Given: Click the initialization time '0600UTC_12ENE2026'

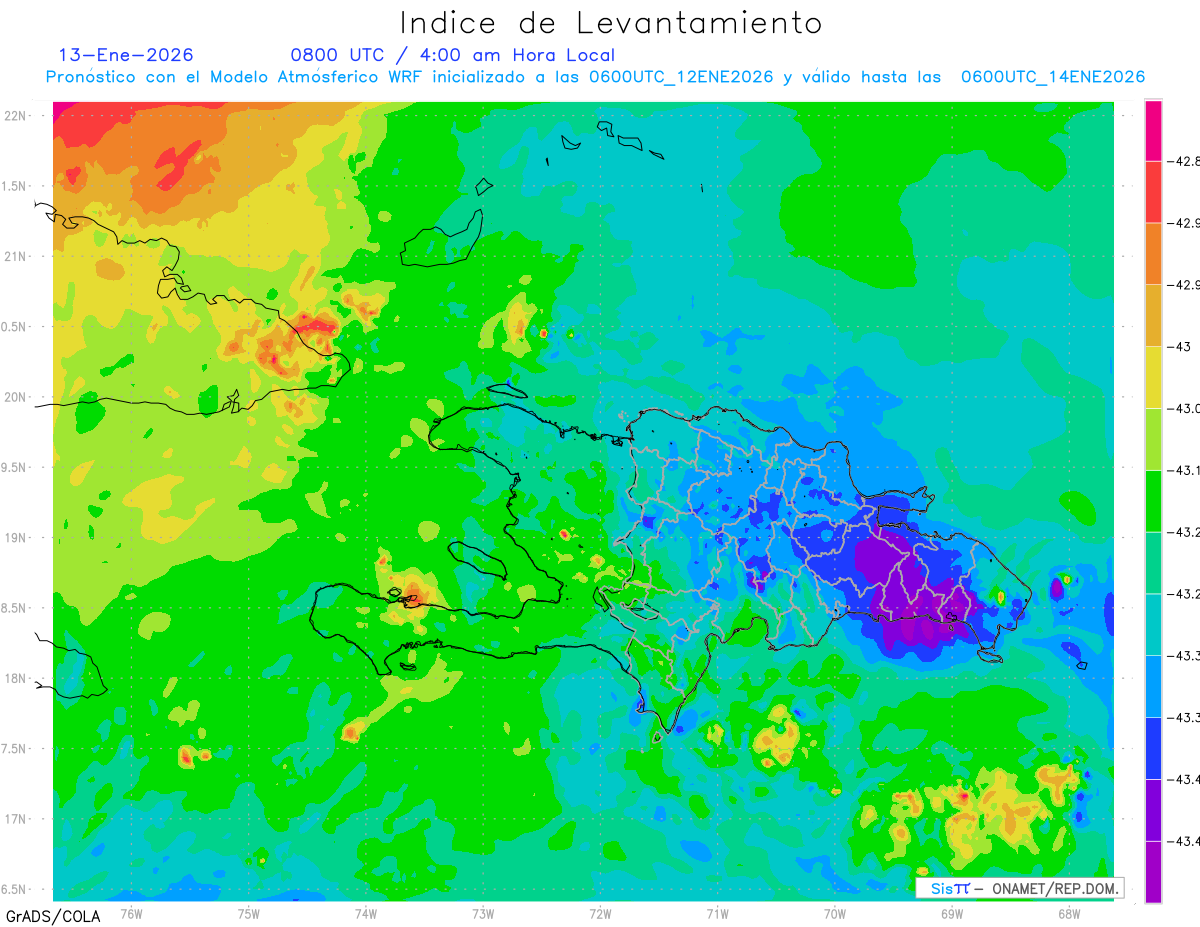Looking at the screenshot, I should point(681,77).
